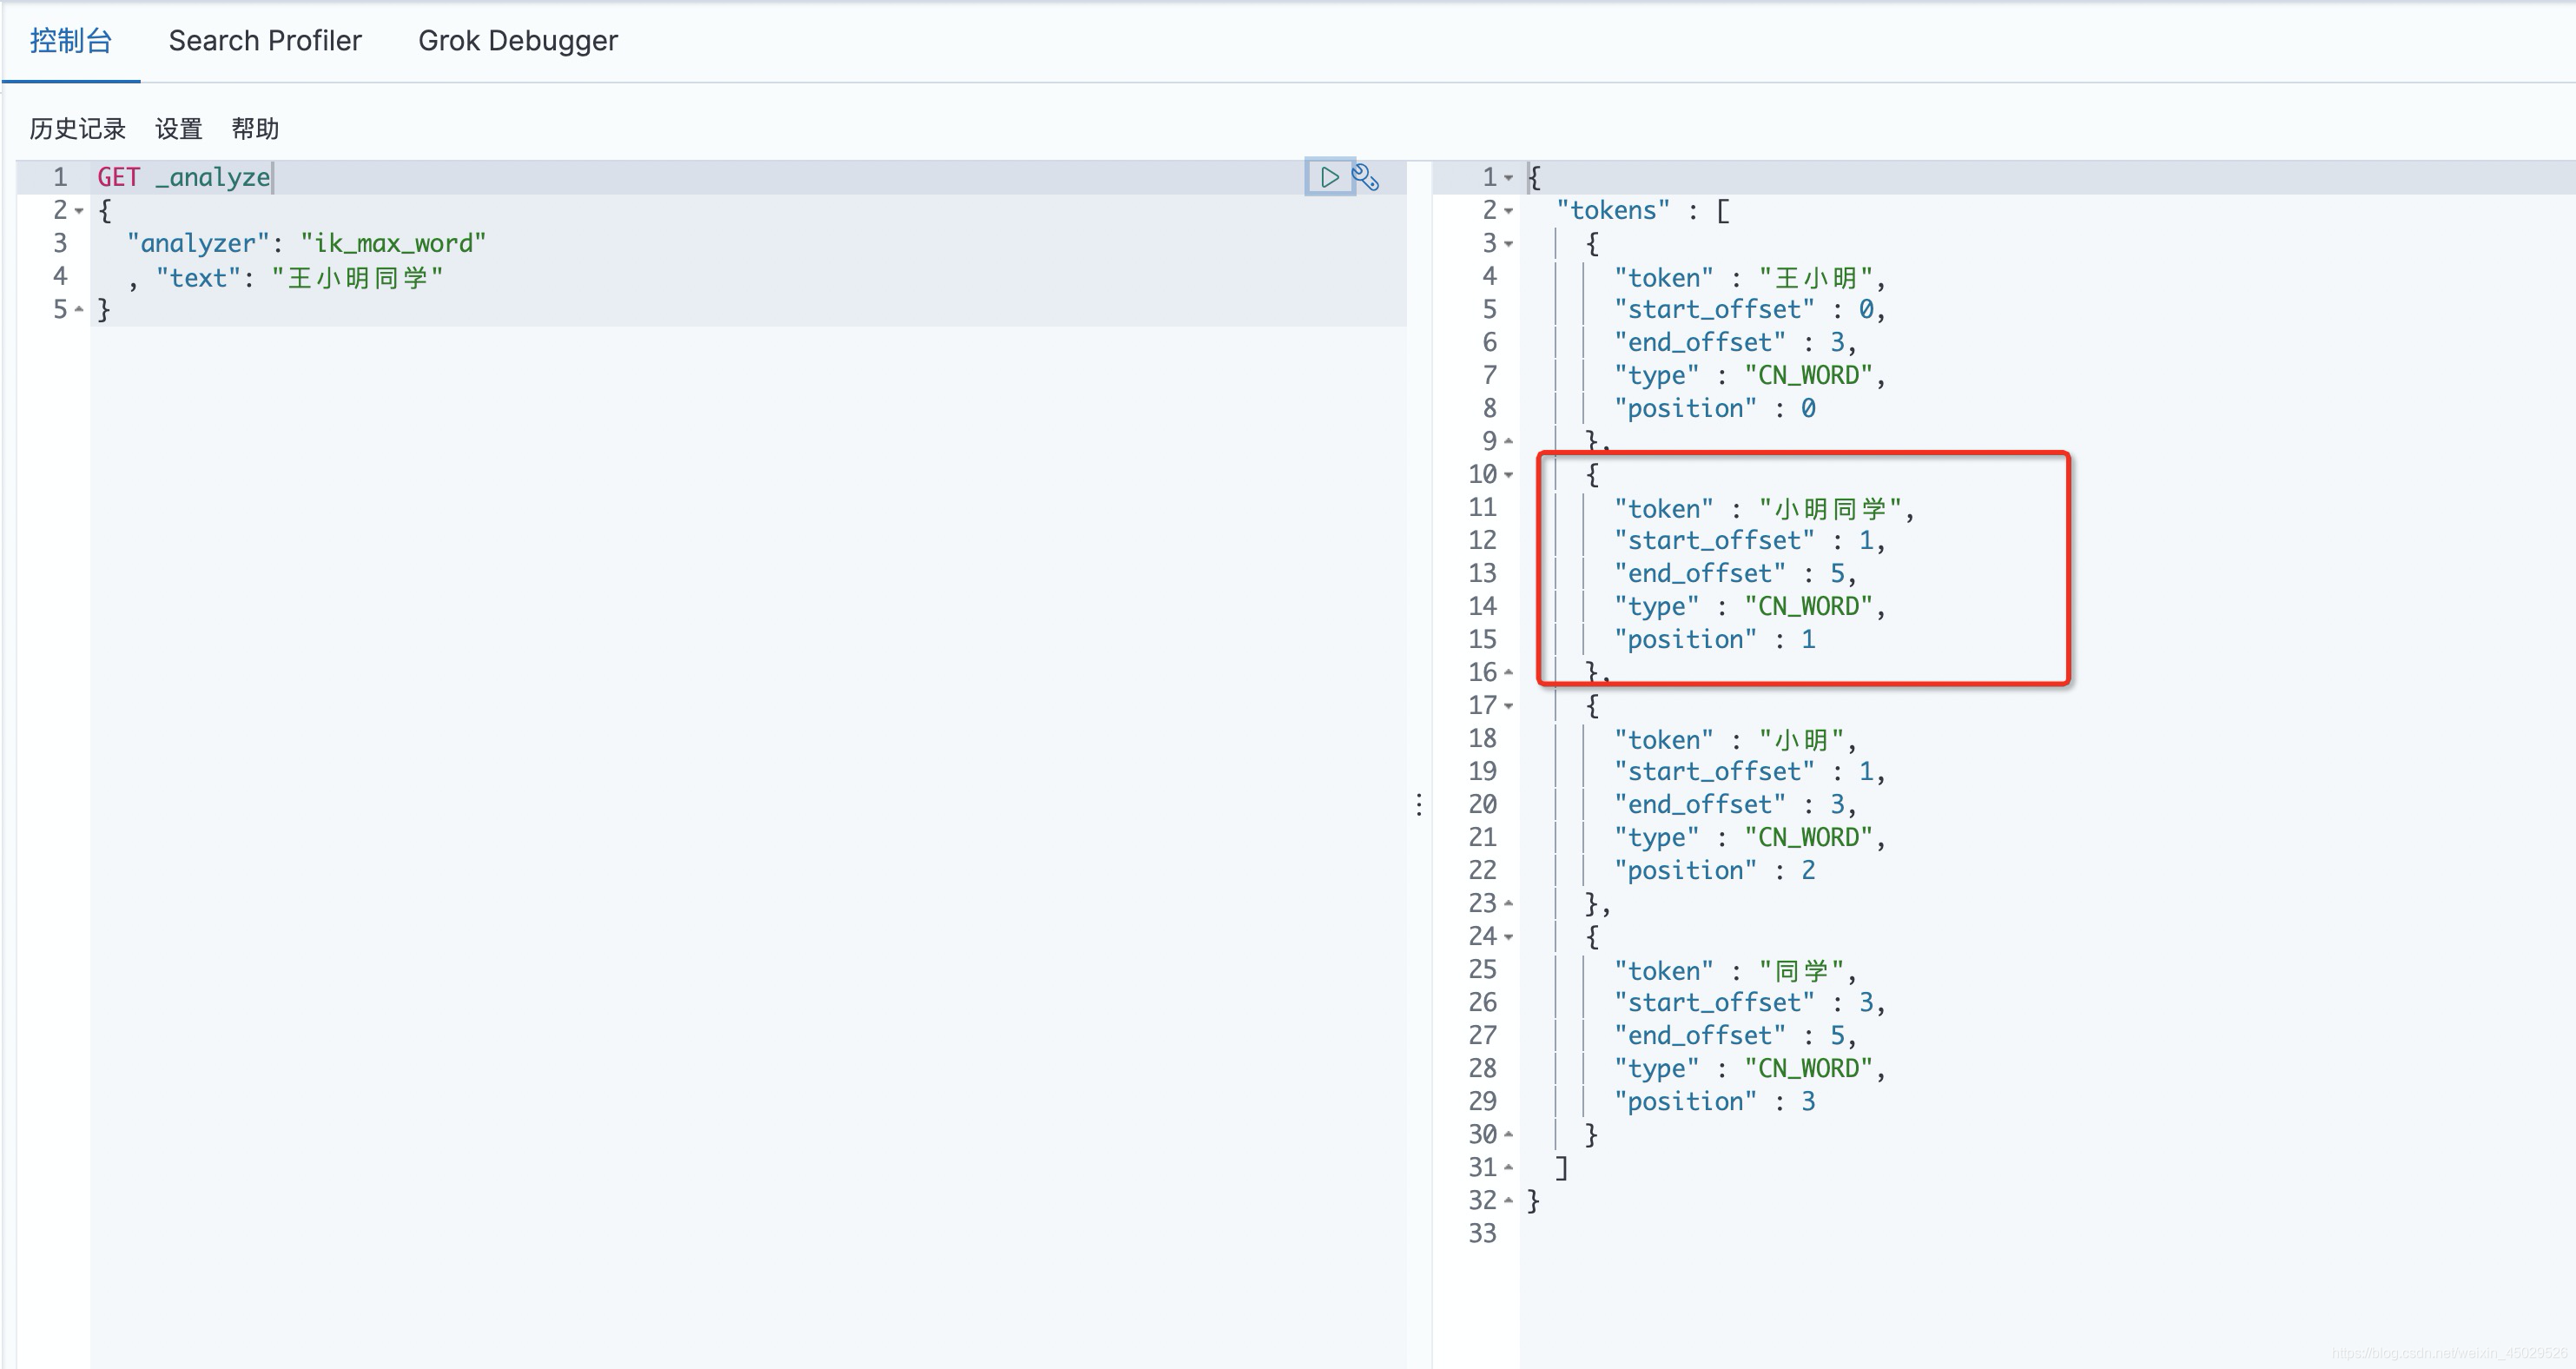Open 帮助 help menu

tap(255, 129)
